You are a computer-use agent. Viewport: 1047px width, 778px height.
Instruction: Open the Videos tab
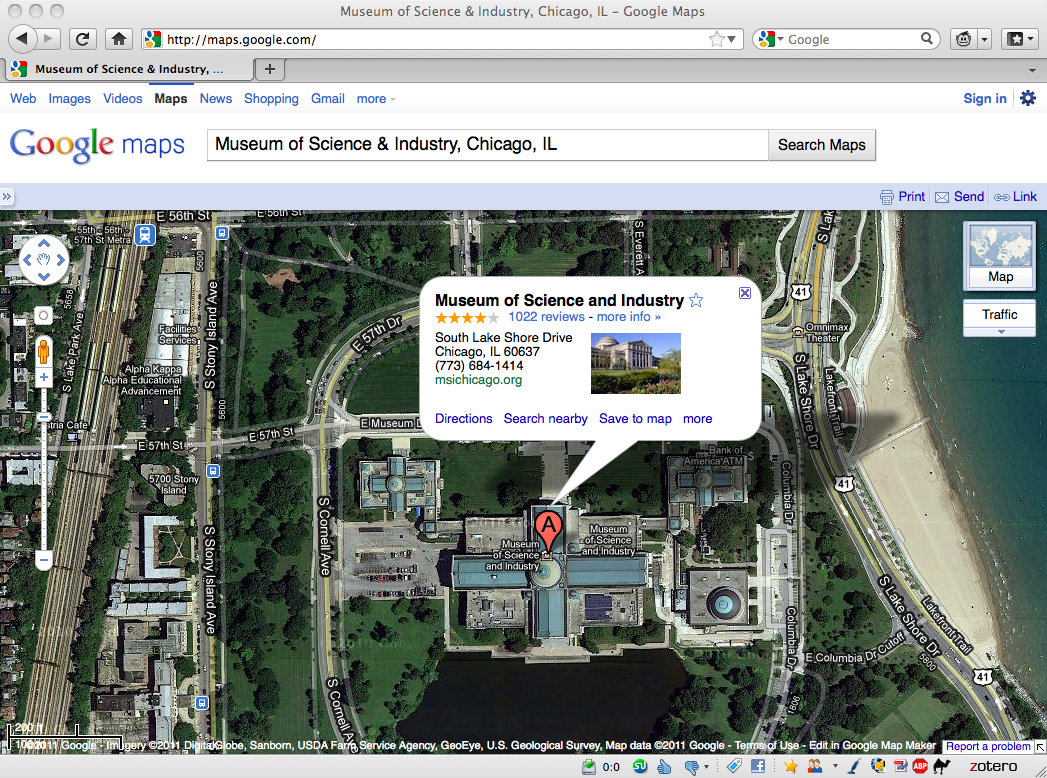coord(122,98)
